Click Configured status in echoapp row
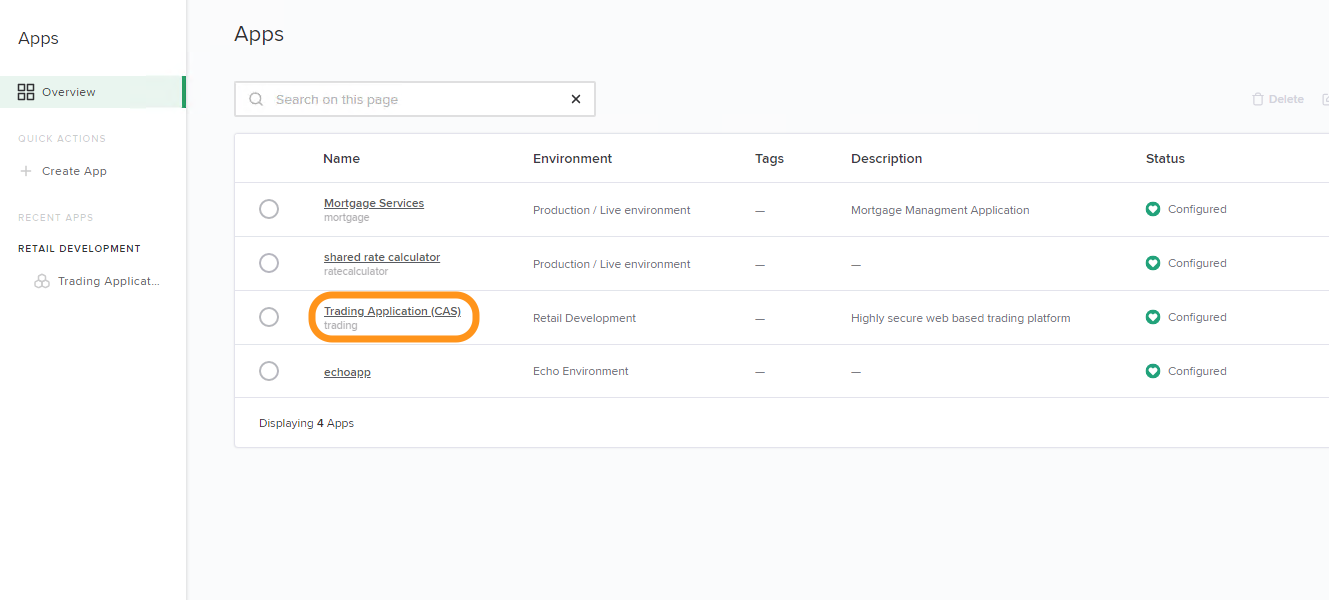The width and height of the screenshot is (1329, 600). coord(1197,371)
